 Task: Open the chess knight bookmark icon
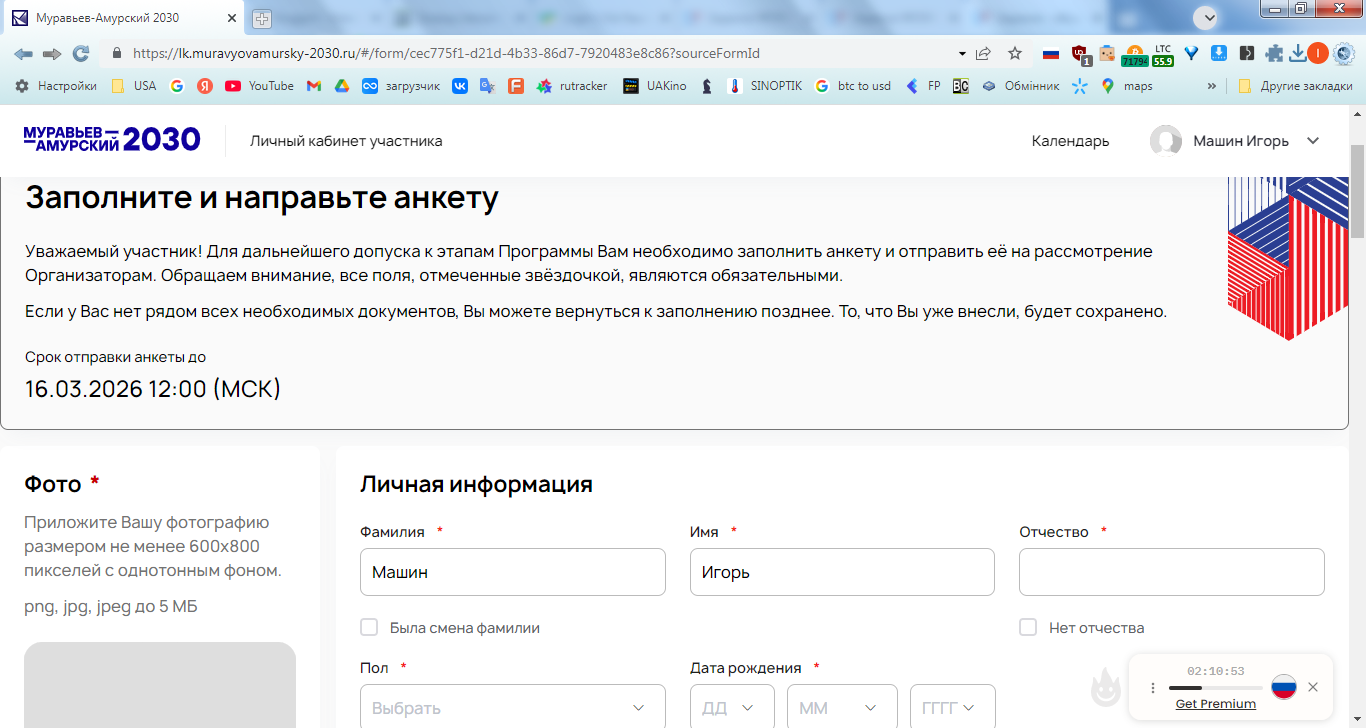707,86
